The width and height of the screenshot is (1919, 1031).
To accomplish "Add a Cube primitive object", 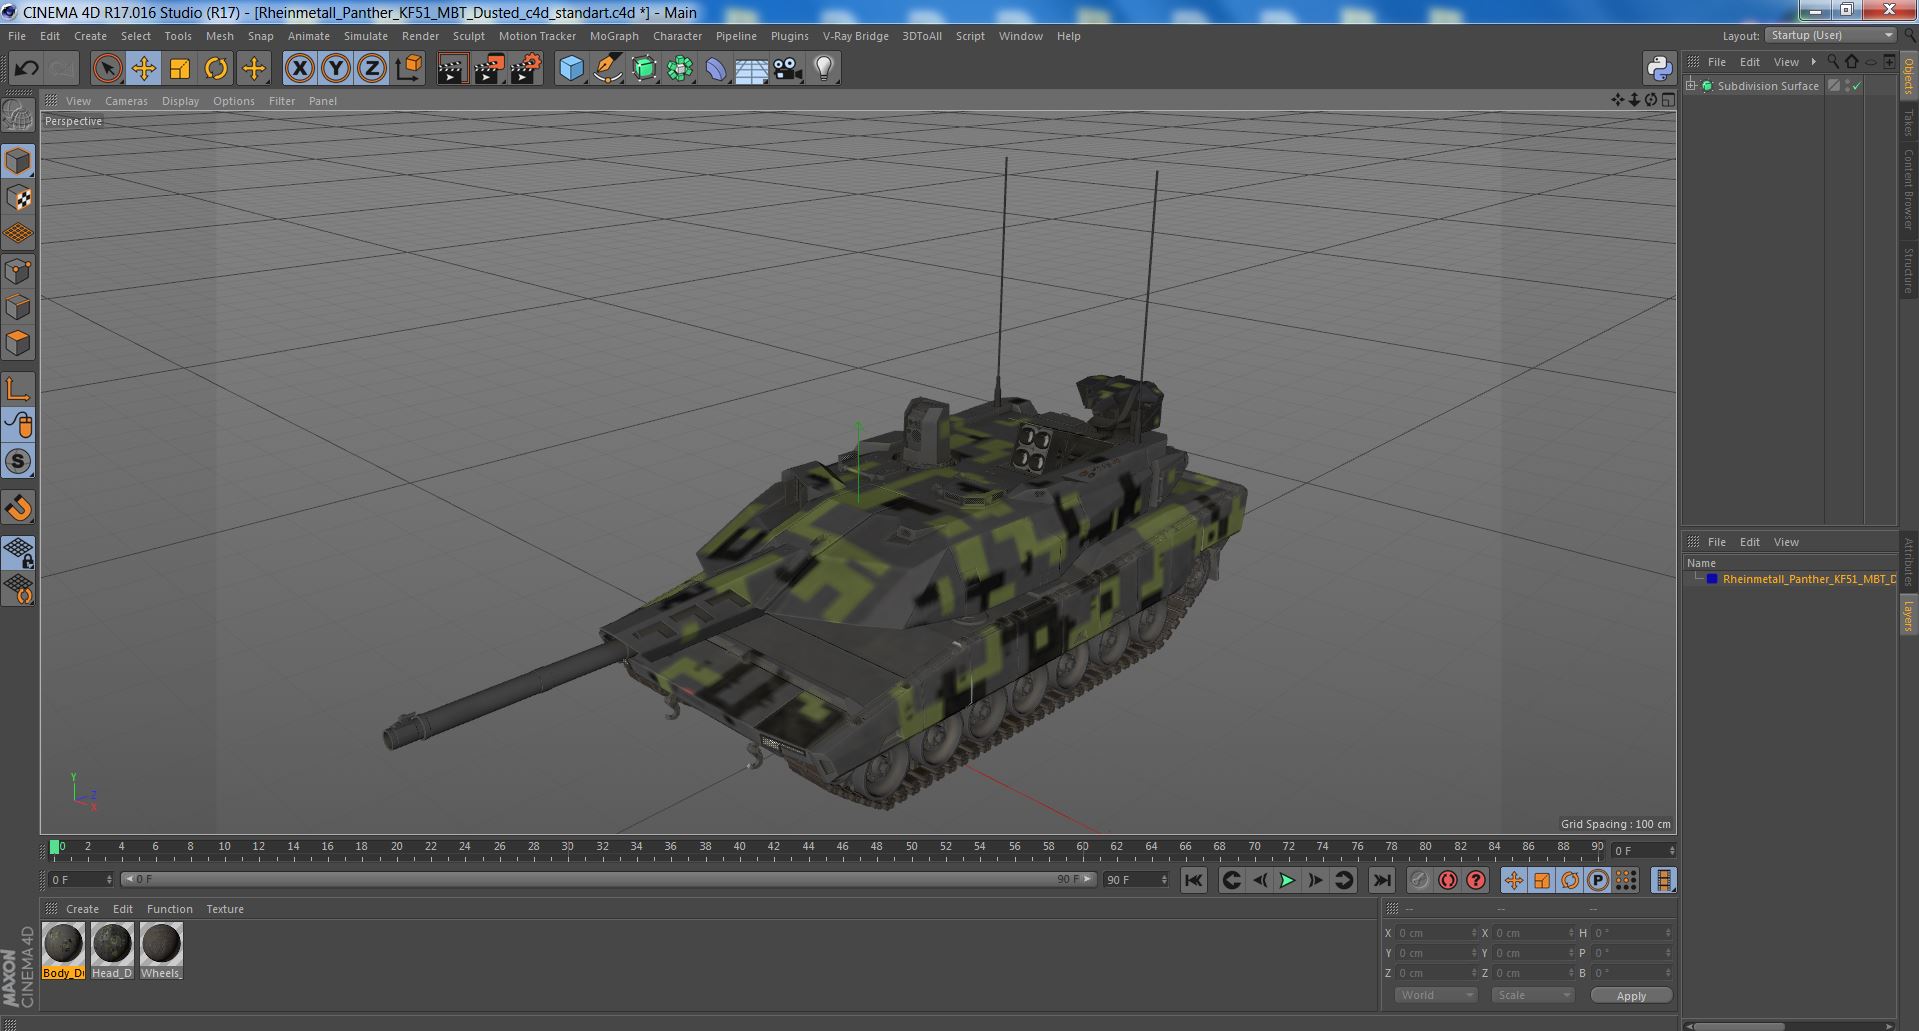I will 571,68.
